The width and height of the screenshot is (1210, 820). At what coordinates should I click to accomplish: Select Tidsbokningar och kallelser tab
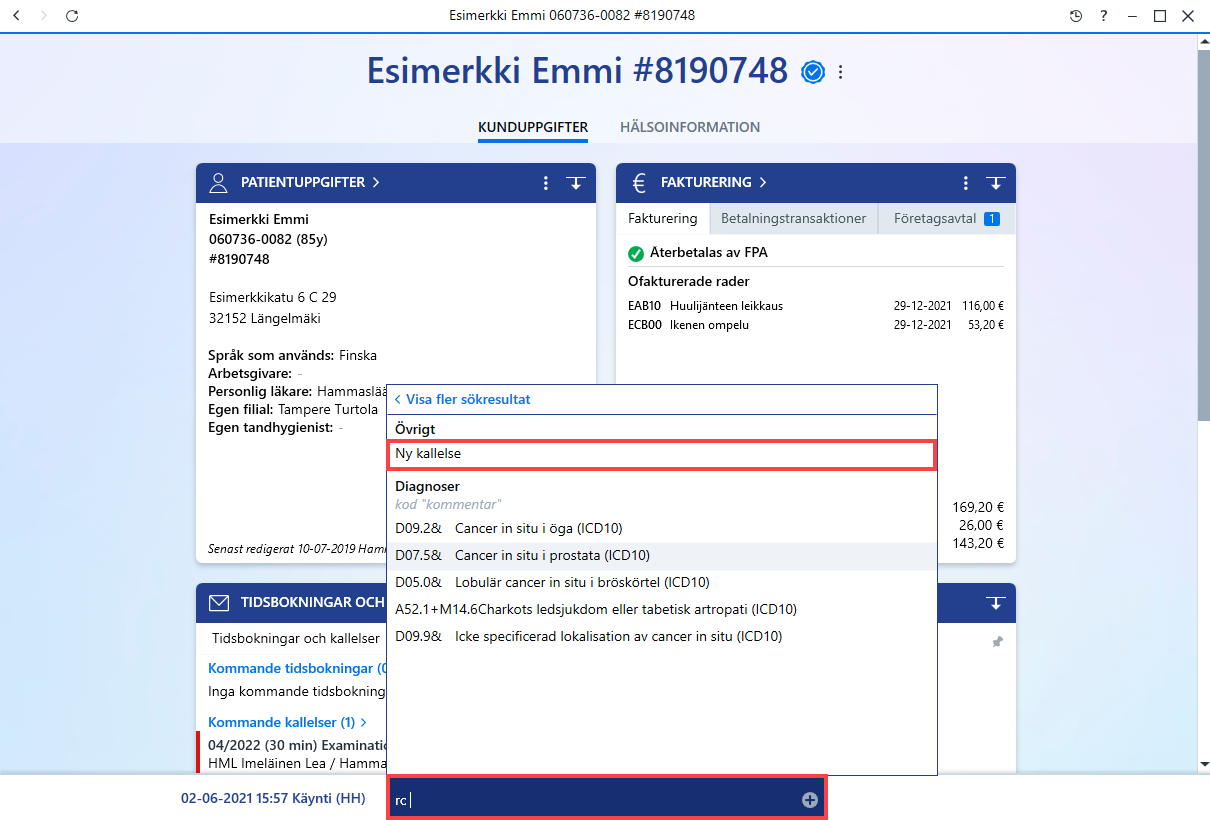pos(296,638)
